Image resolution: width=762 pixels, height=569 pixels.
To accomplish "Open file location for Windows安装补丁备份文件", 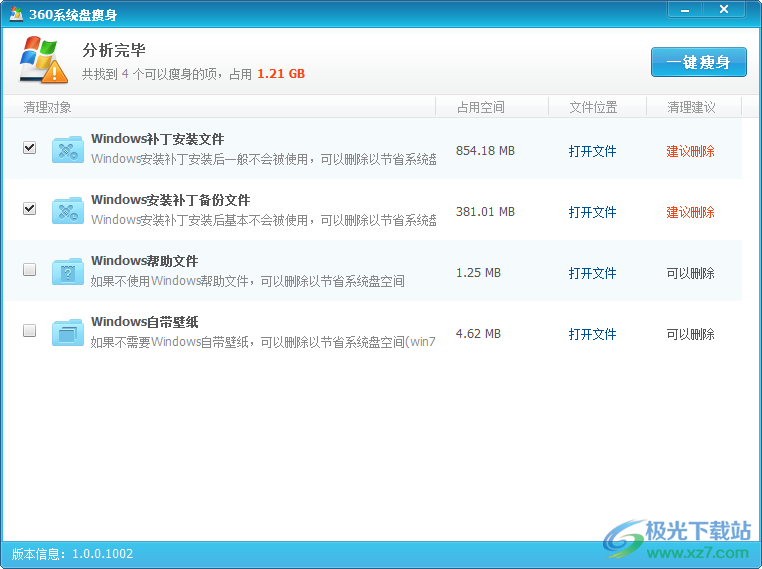I will coord(592,213).
